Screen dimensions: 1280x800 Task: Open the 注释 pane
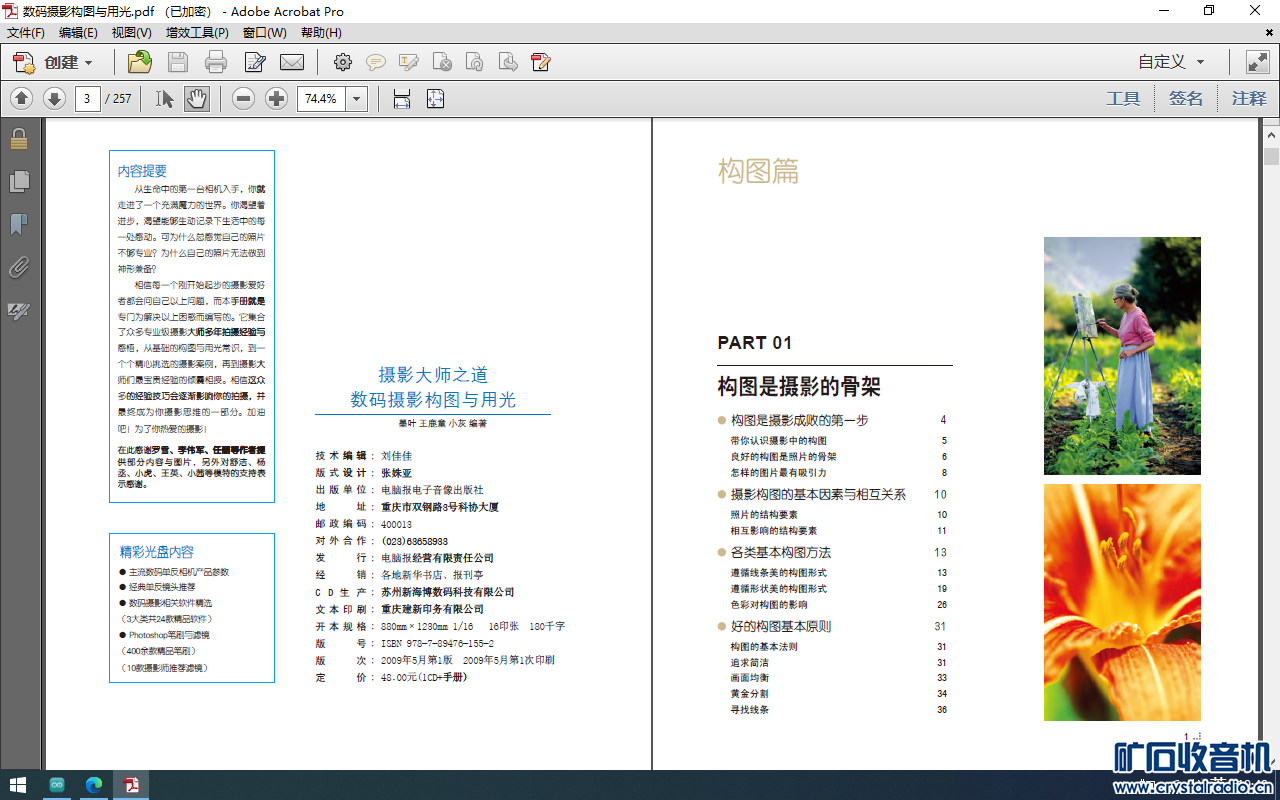pyautogui.click(x=1249, y=98)
